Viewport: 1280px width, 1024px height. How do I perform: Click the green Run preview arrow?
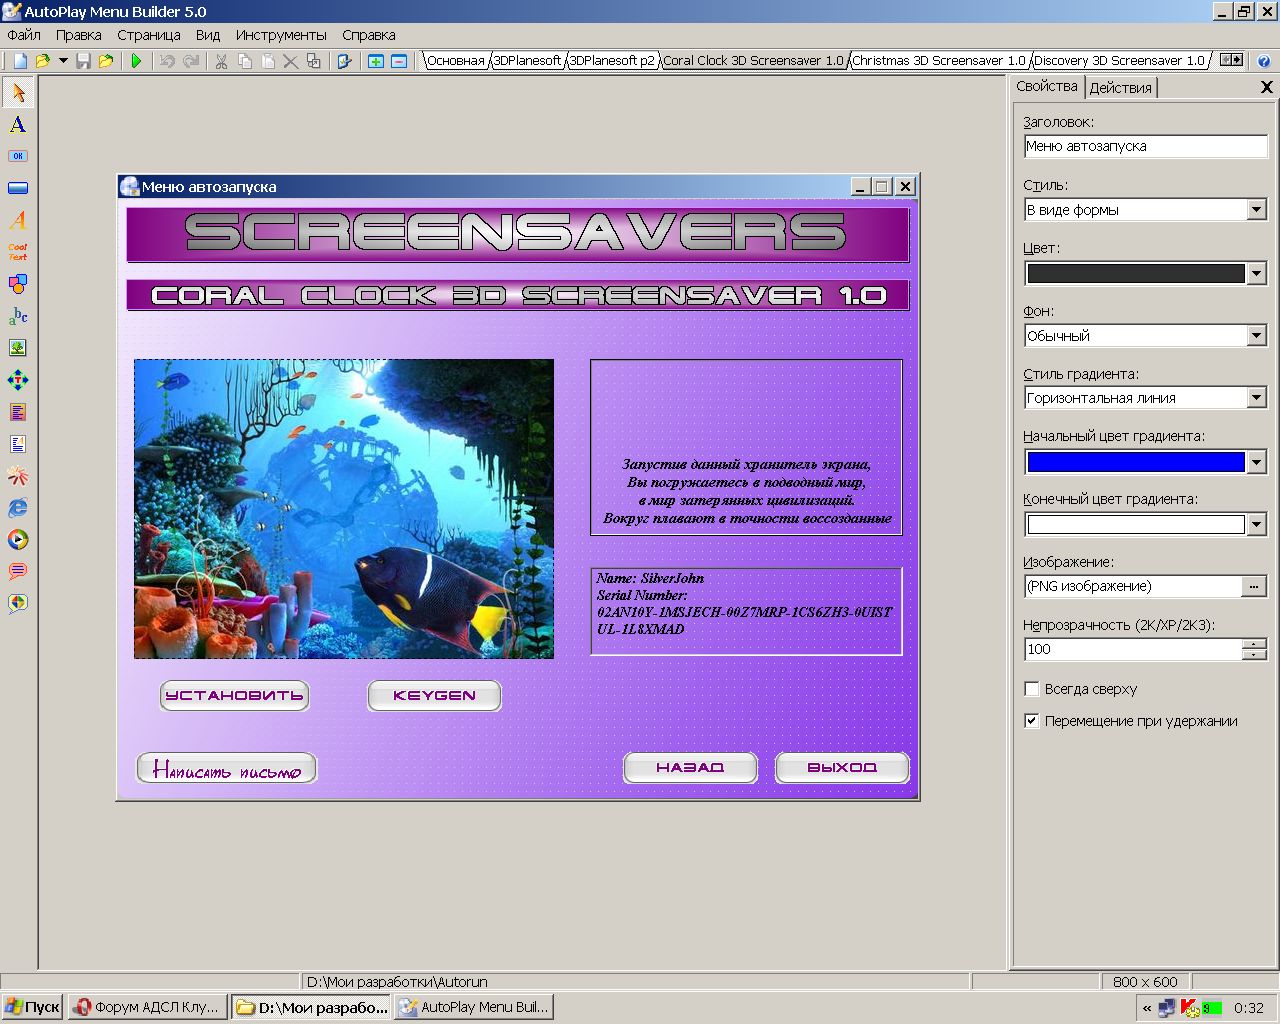coord(136,61)
